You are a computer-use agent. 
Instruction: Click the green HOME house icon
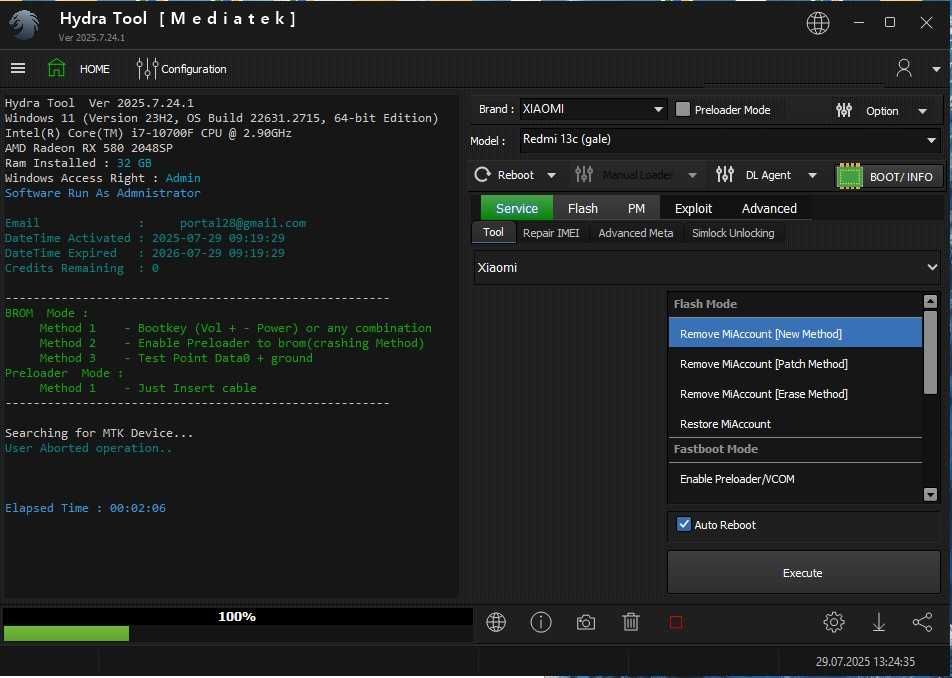[56, 67]
